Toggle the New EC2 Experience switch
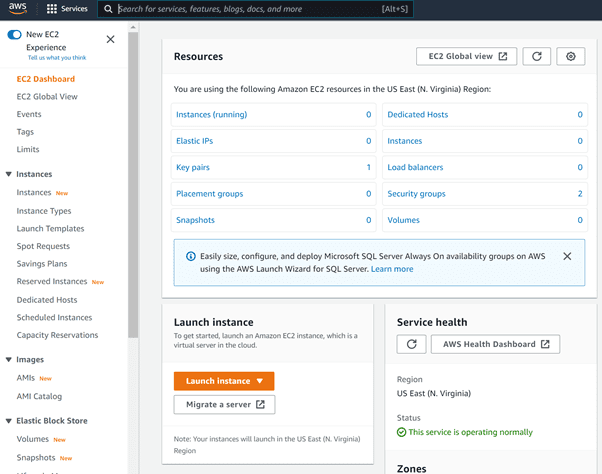The image size is (602, 474). 14,35
